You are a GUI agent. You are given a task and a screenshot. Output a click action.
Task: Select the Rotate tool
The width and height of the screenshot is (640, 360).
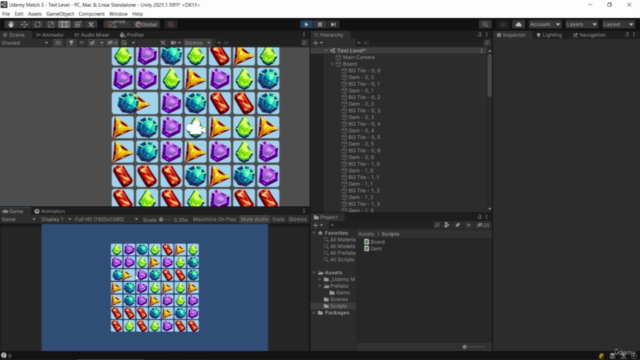click(38, 24)
